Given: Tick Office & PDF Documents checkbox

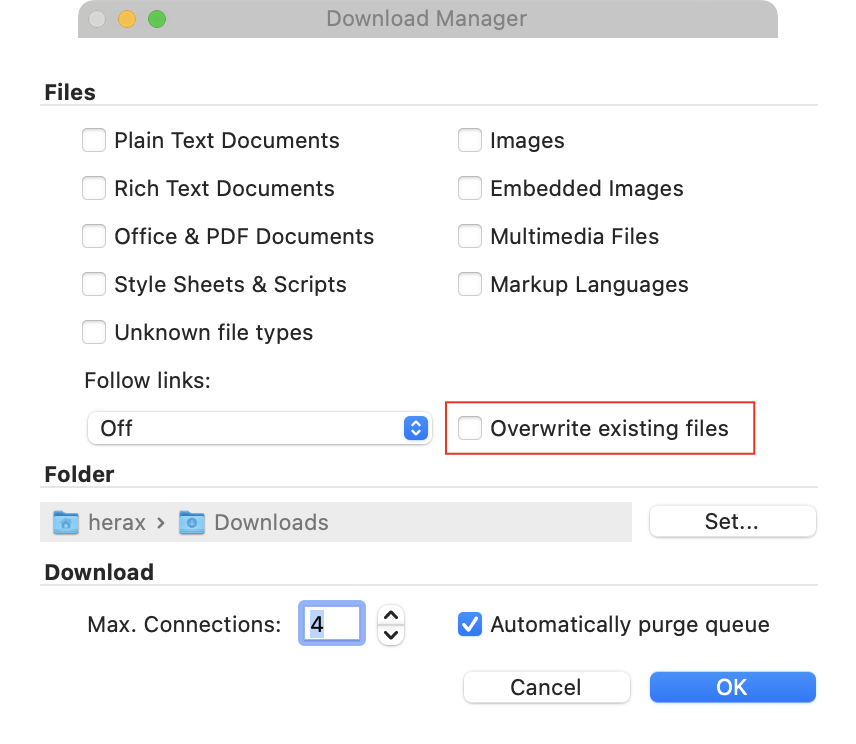Looking at the screenshot, I should (x=94, y=237).
